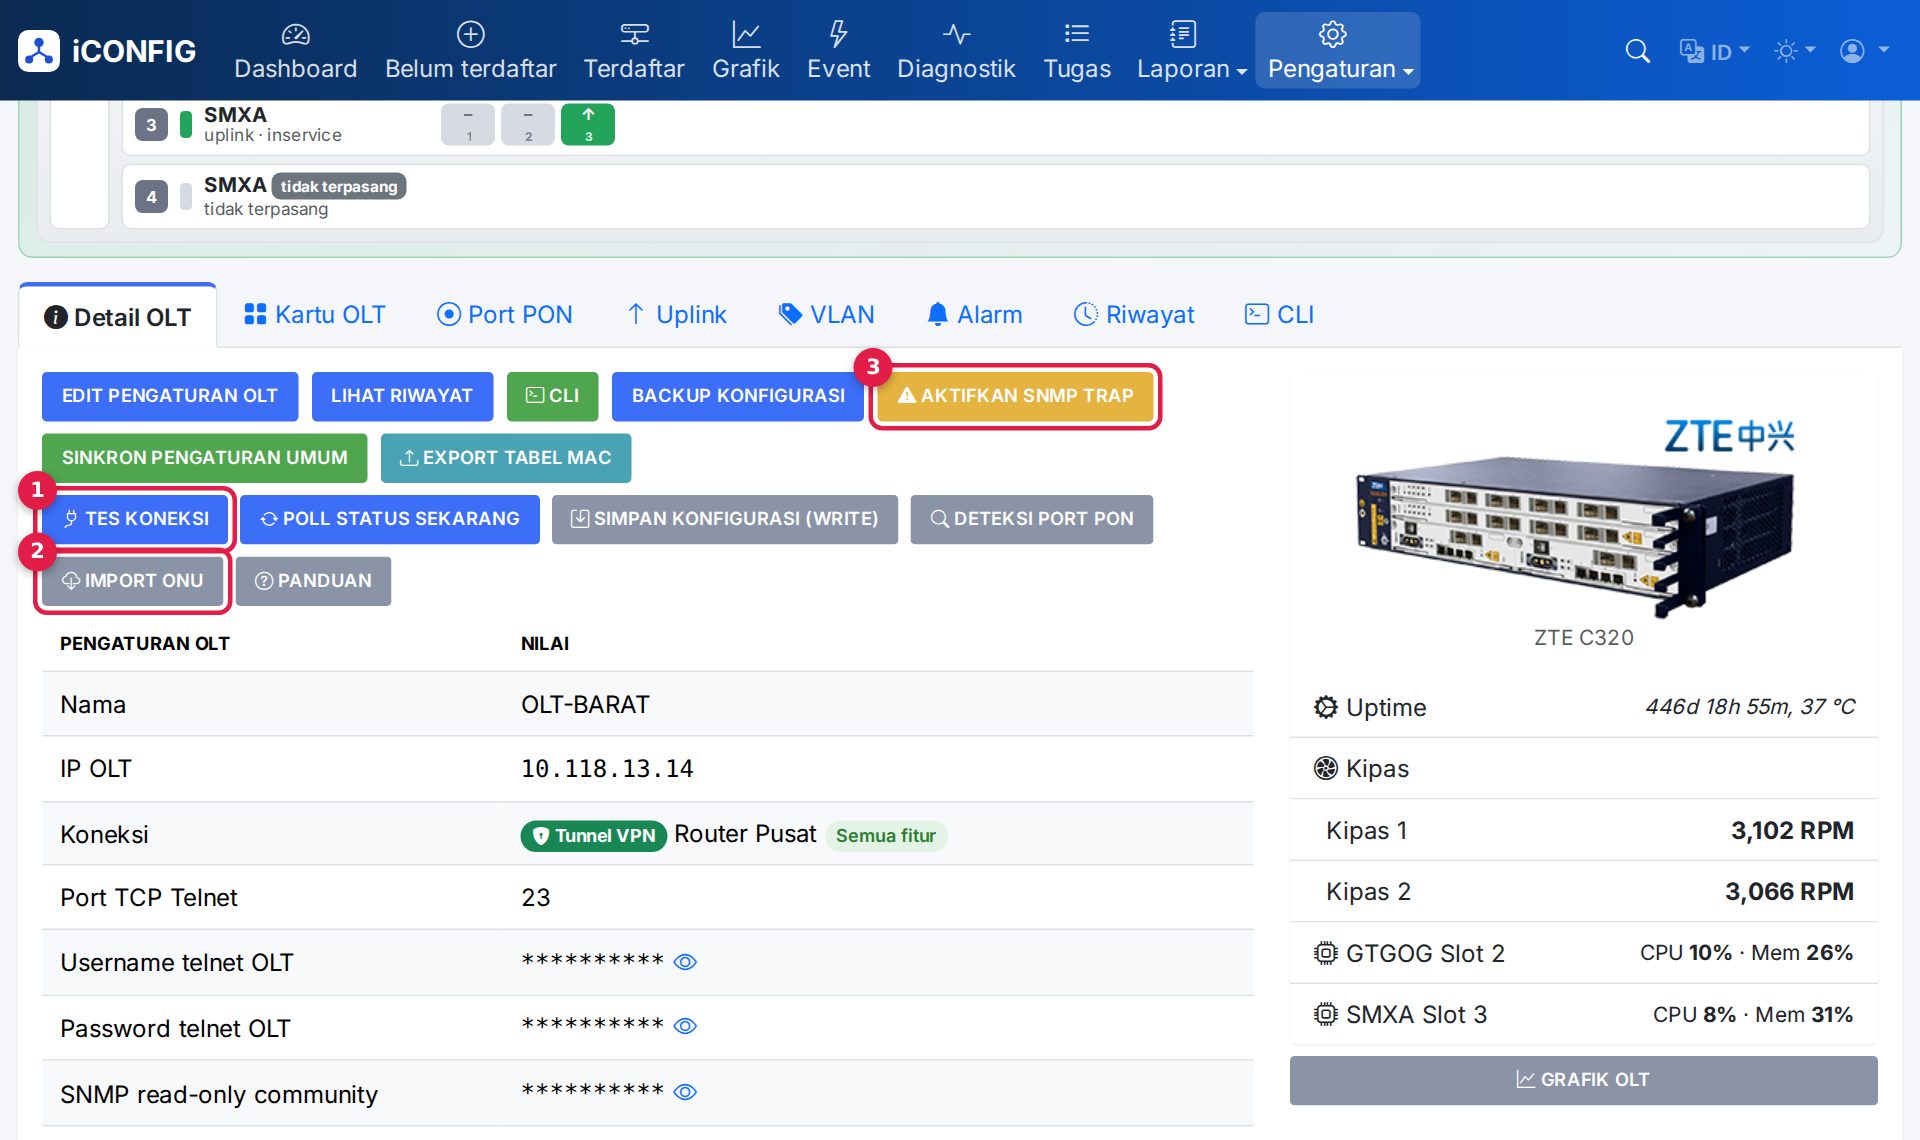
Task: Show the SNMP read-only community value
Action: pyautogui.click(x=685, y=1092)
